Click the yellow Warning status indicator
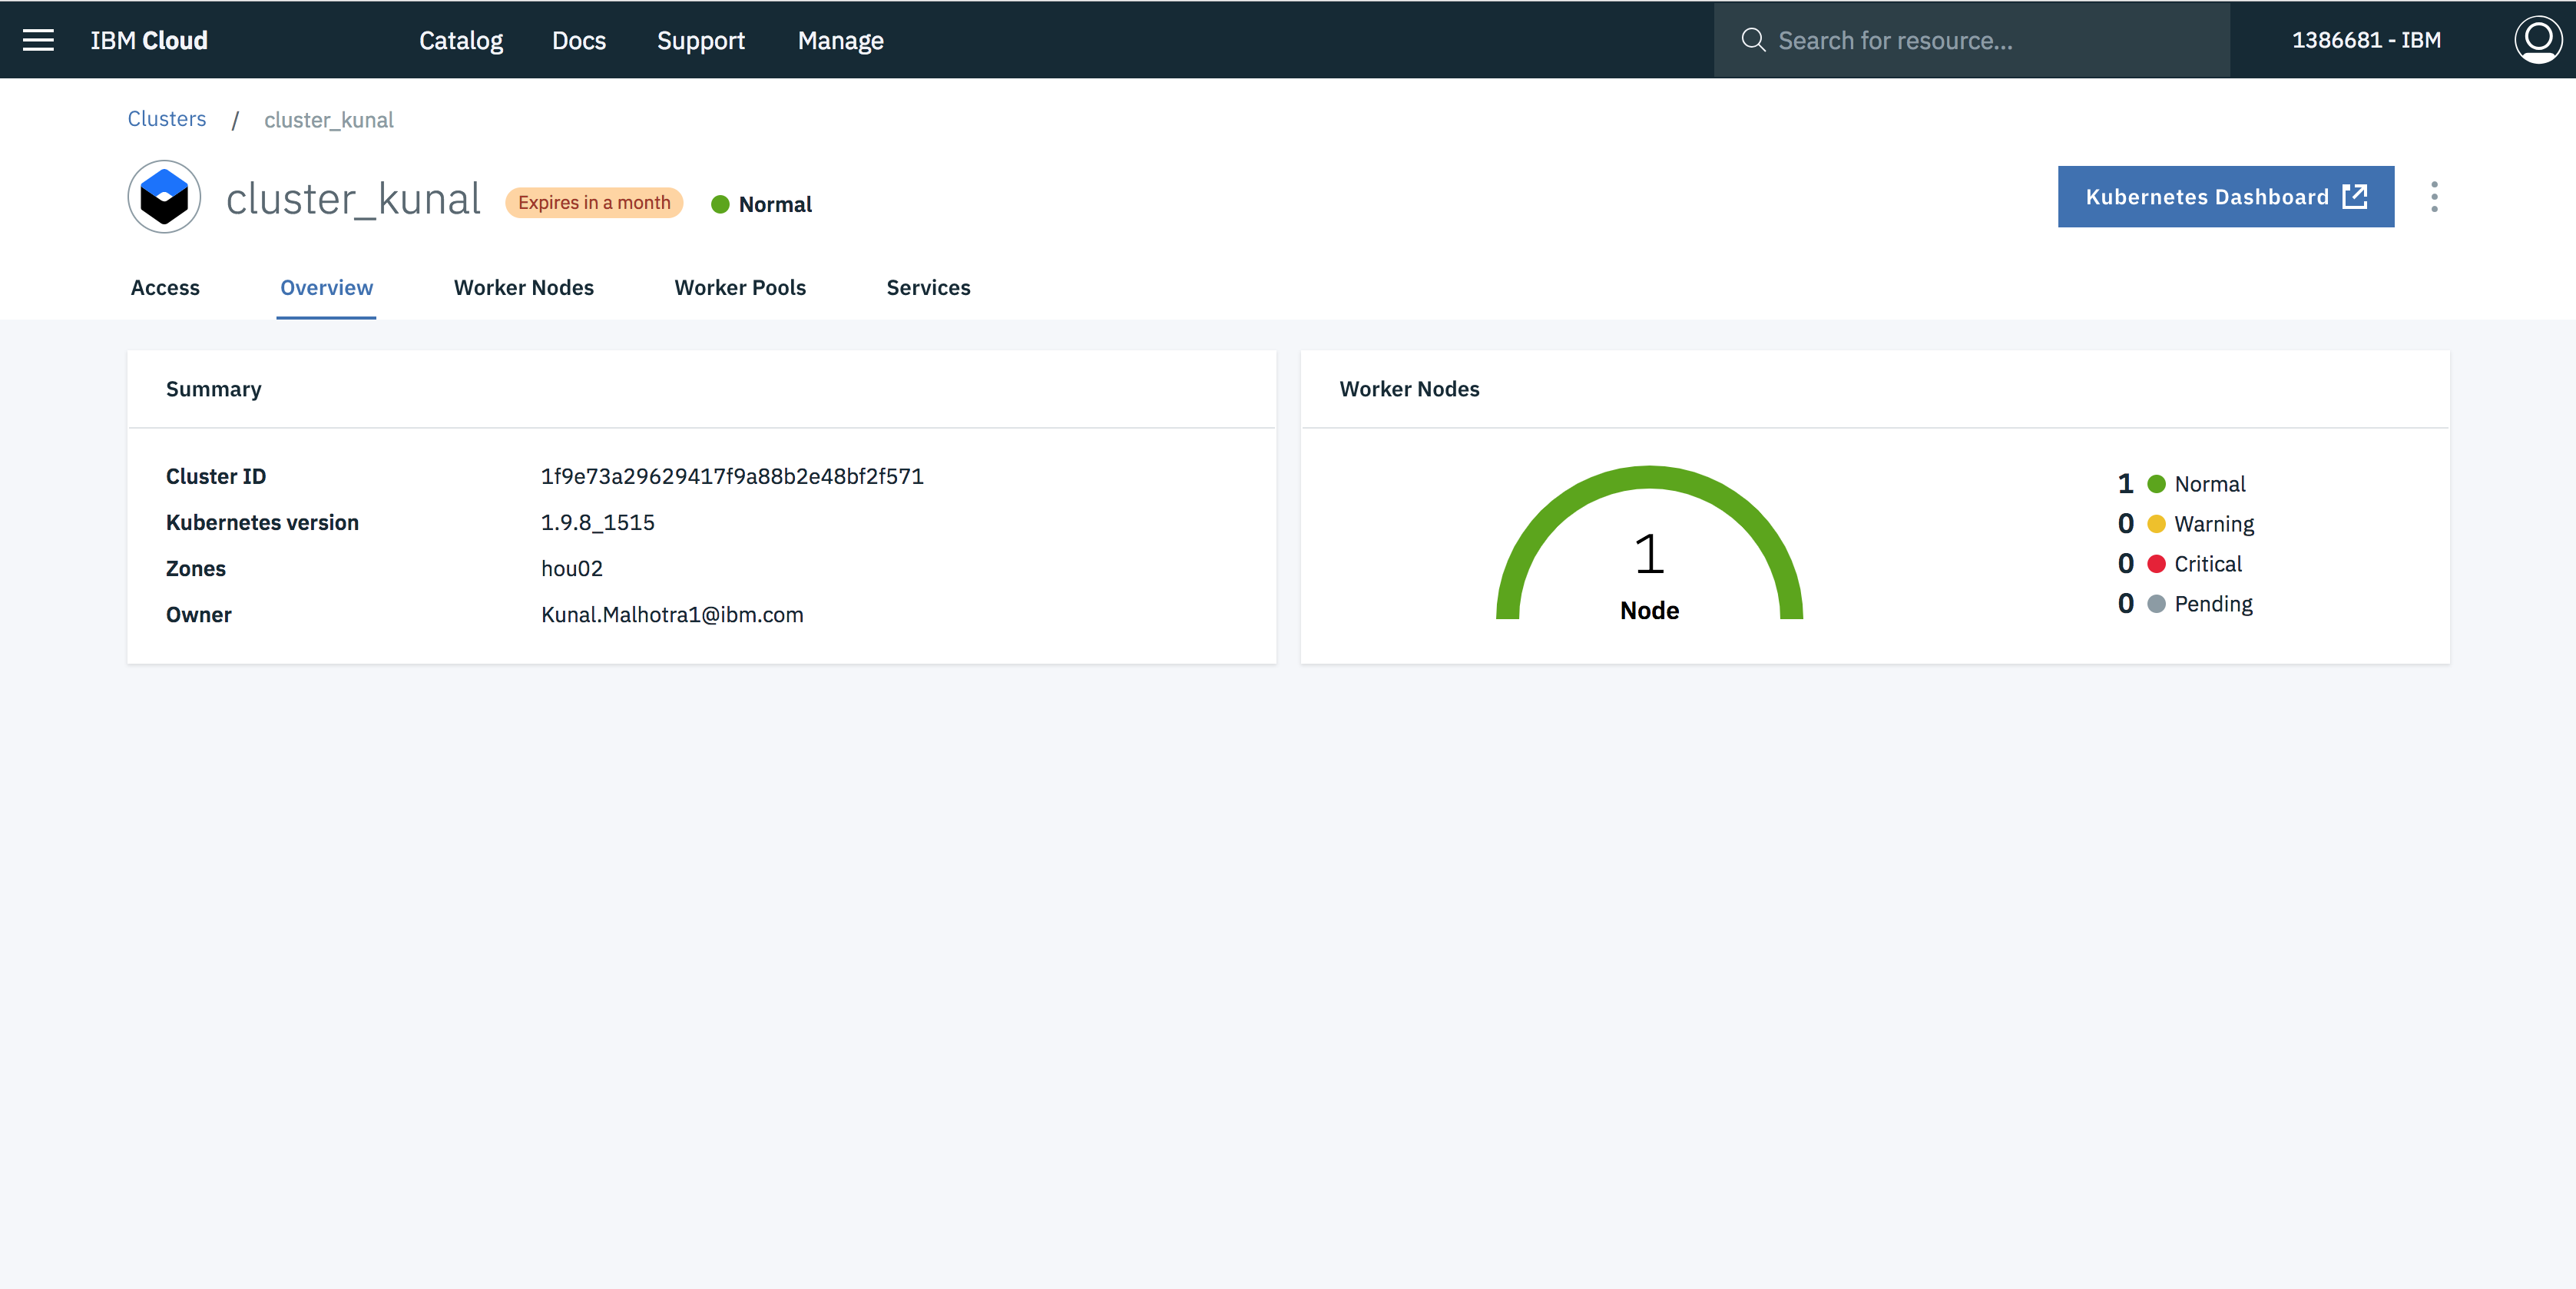This screenshot has height=1289, width=2576. [2156, 525]
